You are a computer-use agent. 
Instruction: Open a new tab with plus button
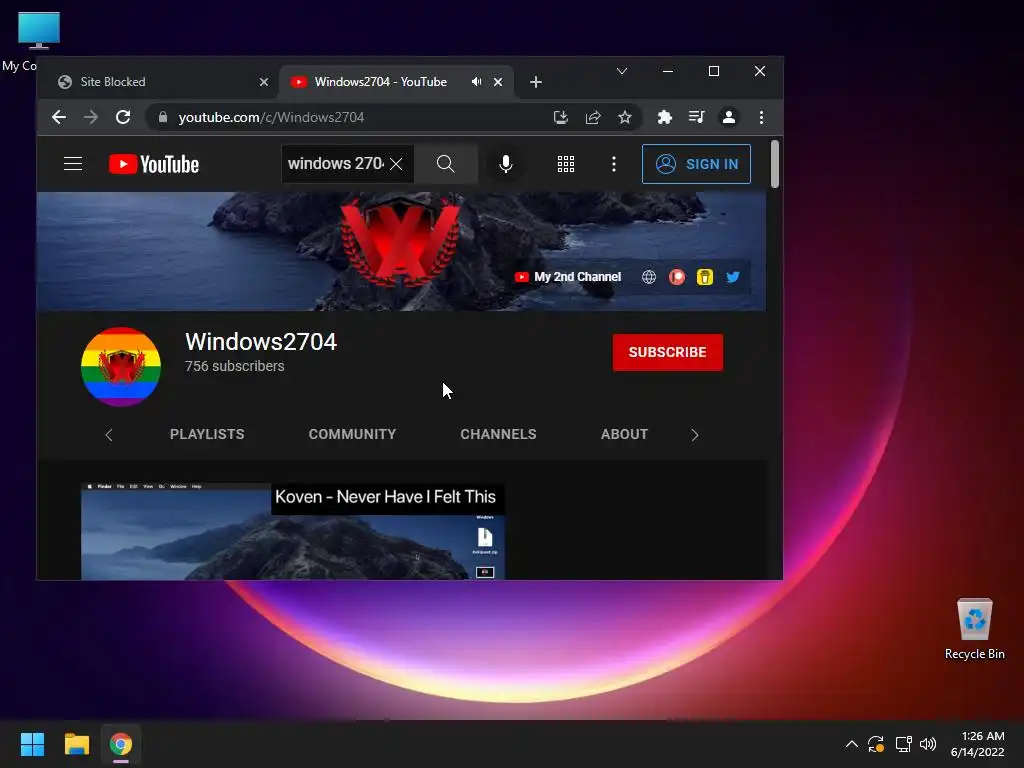(x=536, y=82)
